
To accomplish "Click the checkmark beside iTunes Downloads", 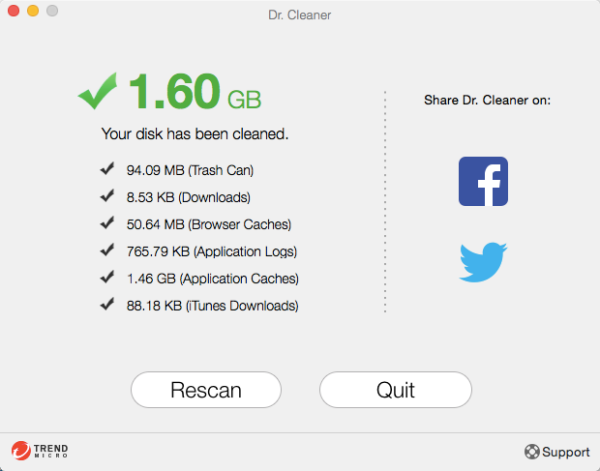I will click(107, 304).
